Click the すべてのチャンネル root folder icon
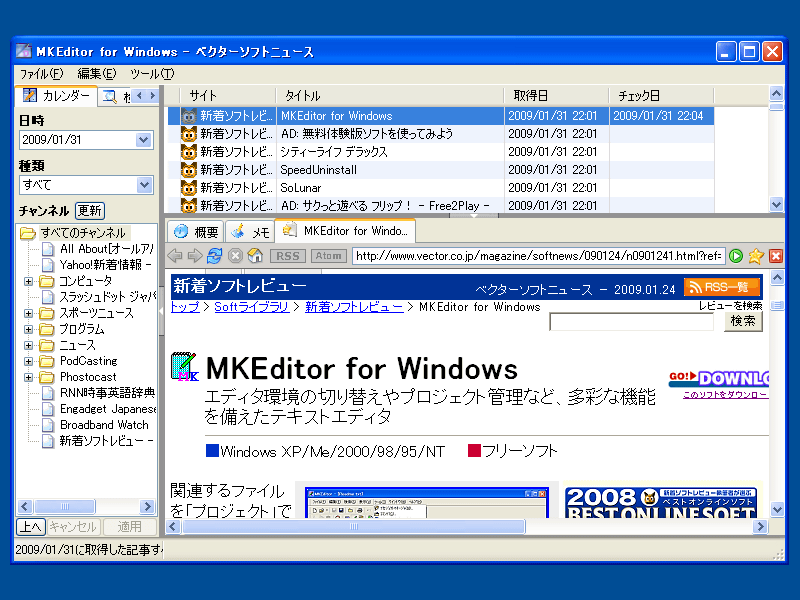This screenshot has height=600, width=800. tap(28, 233)
